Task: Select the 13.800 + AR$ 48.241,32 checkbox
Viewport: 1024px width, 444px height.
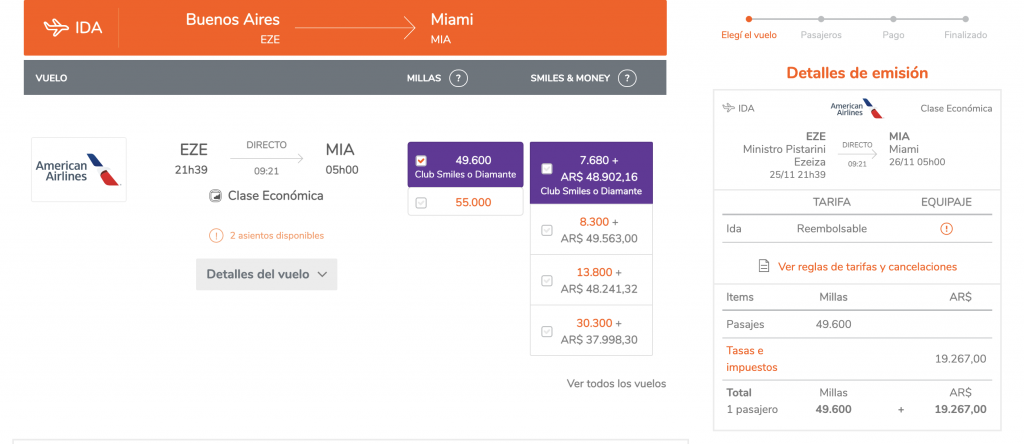Action: click(x=547, y=281)
